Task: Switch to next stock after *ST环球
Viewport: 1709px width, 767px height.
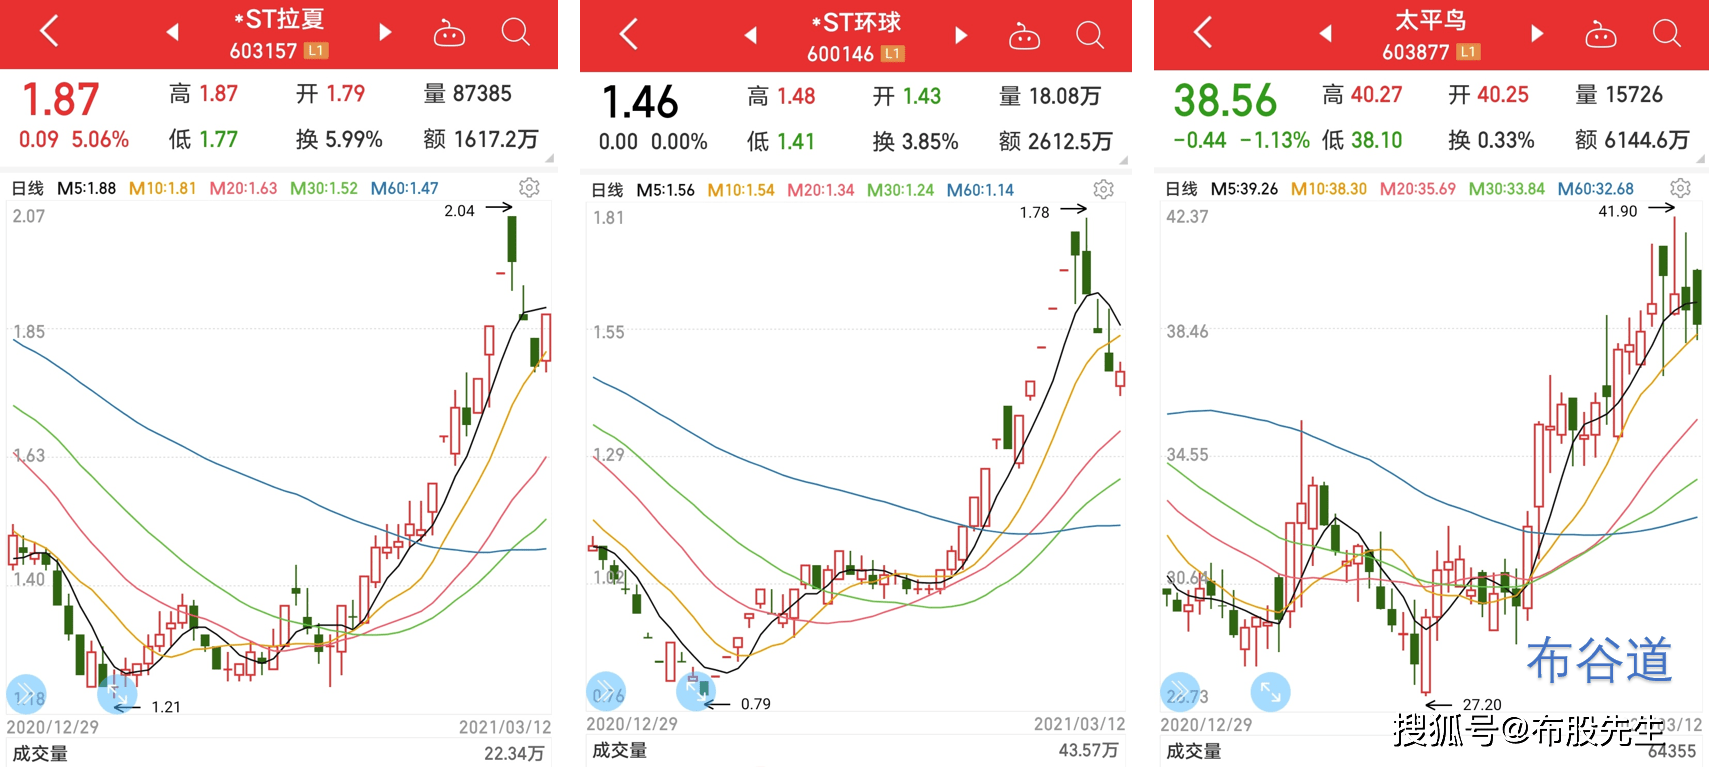Action: [x=961, y=36]
